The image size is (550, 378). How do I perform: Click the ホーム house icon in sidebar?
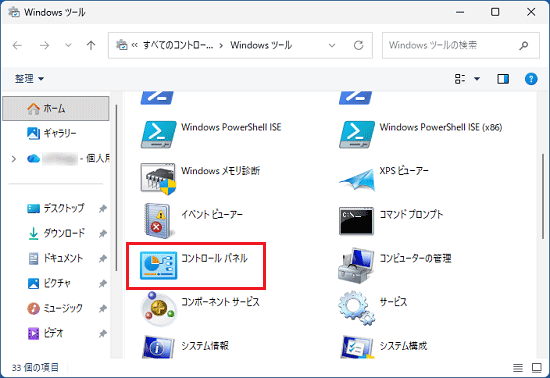pos(33,109)
